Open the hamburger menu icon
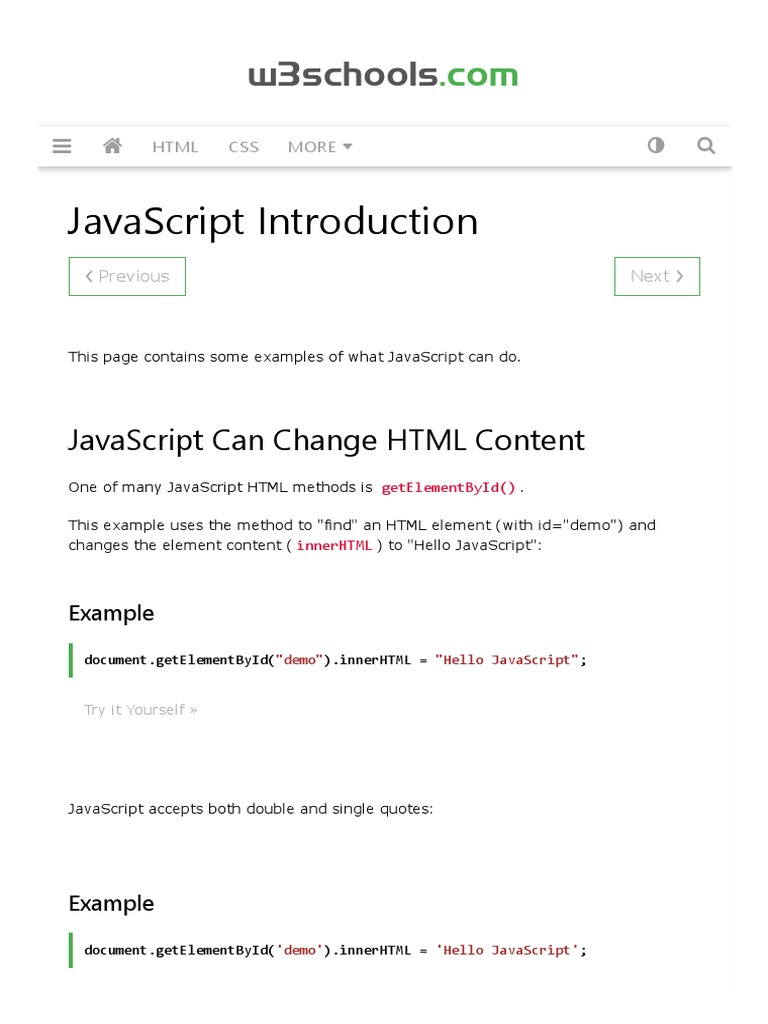768x1024 pixels. pos(62,146)
